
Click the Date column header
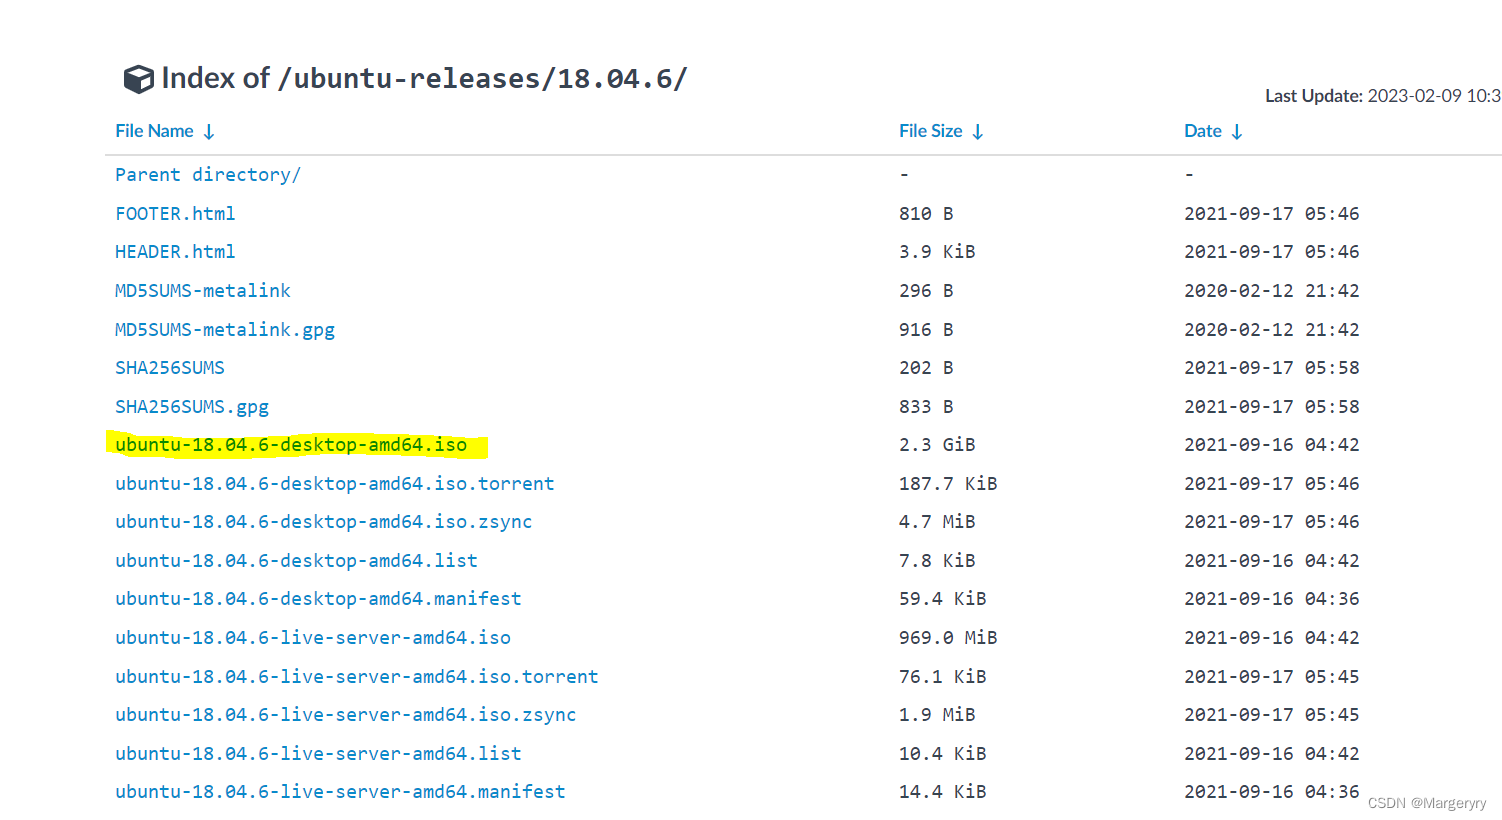[1203, 131]
